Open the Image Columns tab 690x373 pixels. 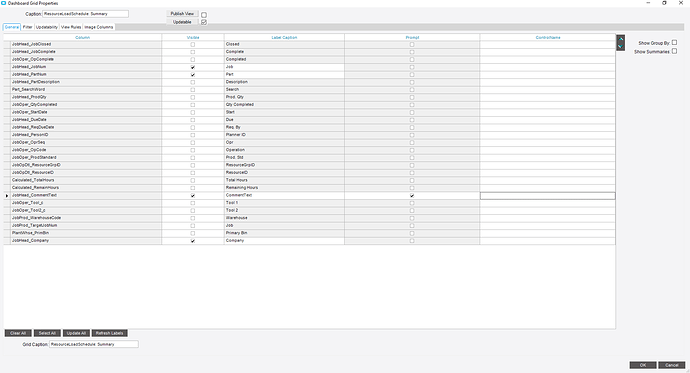coord(99,27)
